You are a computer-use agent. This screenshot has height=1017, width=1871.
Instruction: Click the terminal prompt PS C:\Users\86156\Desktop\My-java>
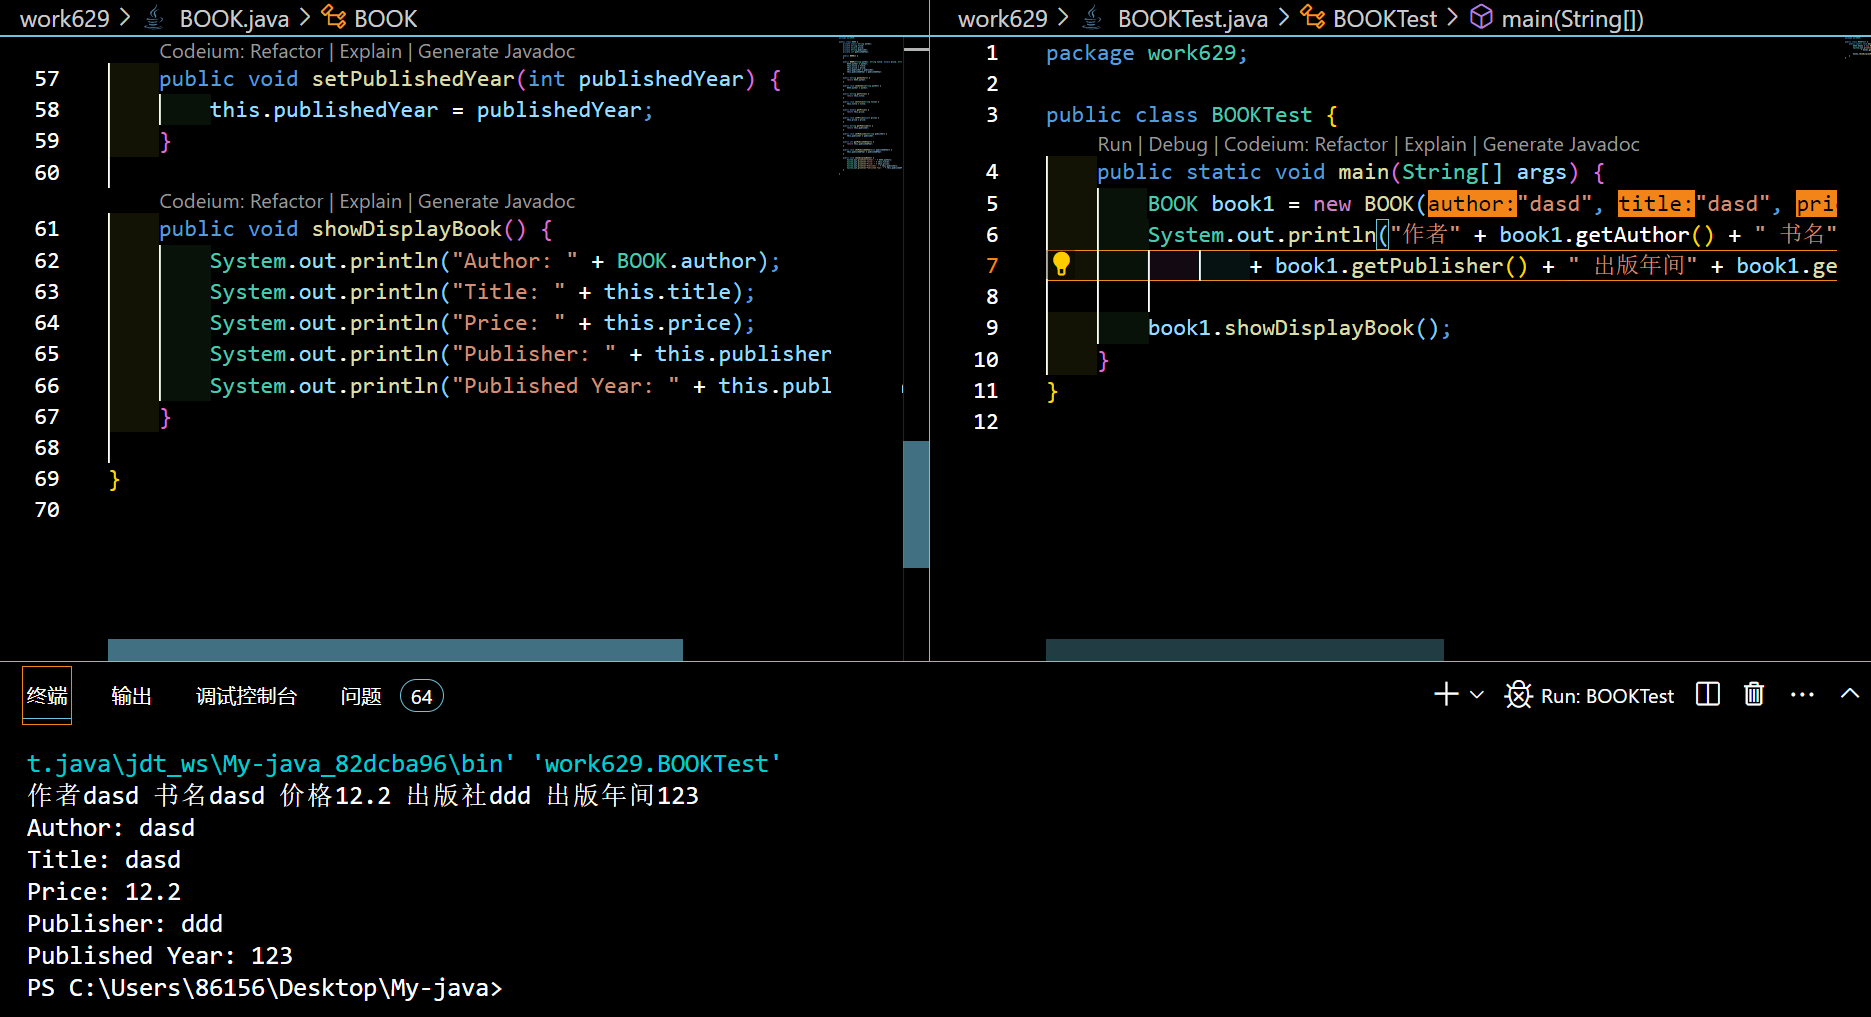[265, 988]
